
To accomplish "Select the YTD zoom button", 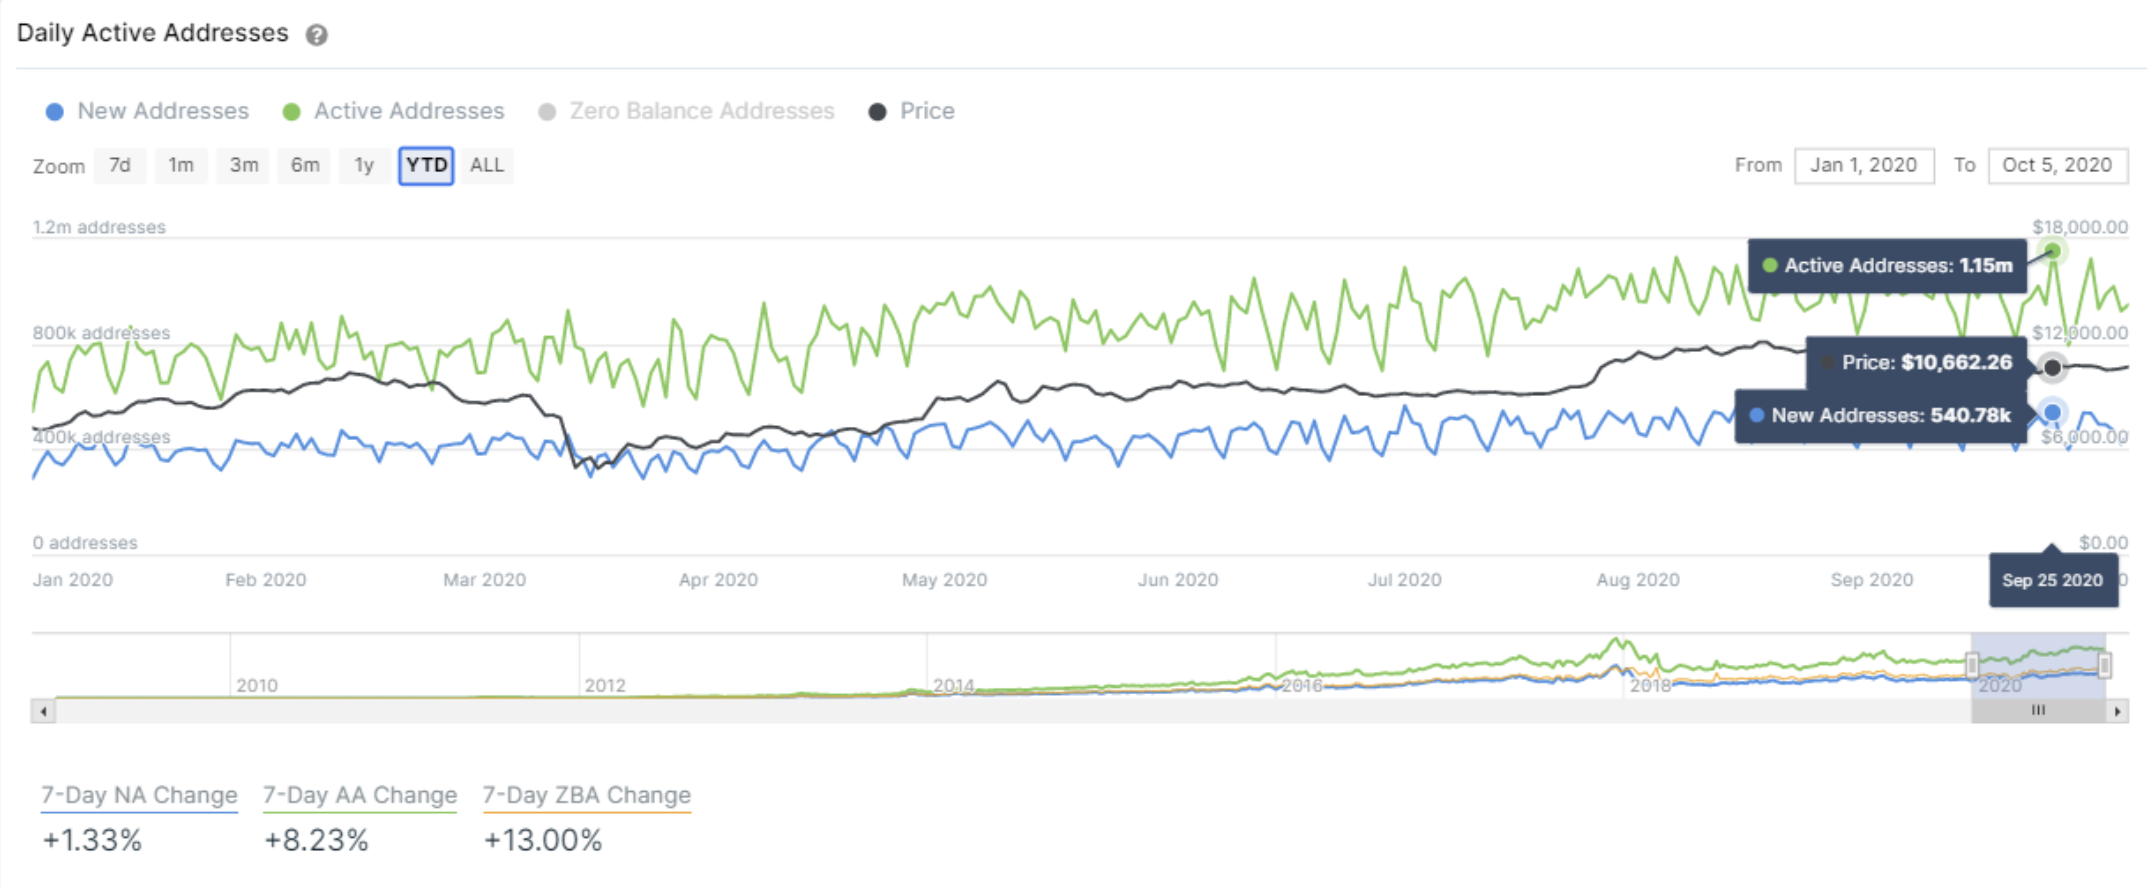I will point(426,165).
